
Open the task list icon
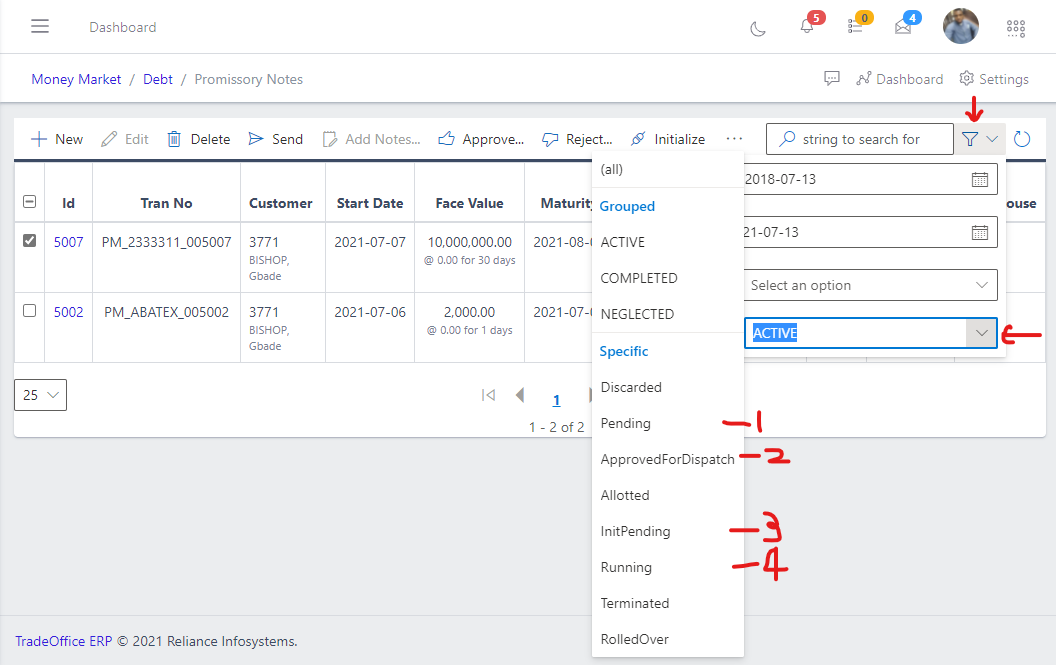855,27
